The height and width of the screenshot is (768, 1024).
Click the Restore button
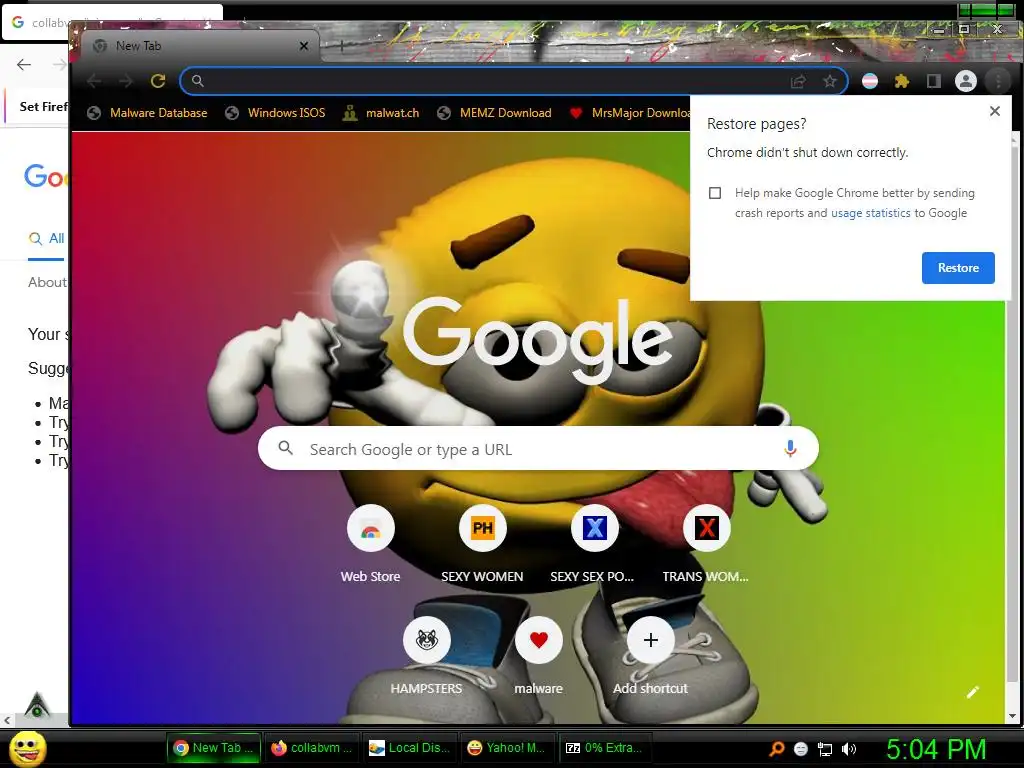pos(958,268)
